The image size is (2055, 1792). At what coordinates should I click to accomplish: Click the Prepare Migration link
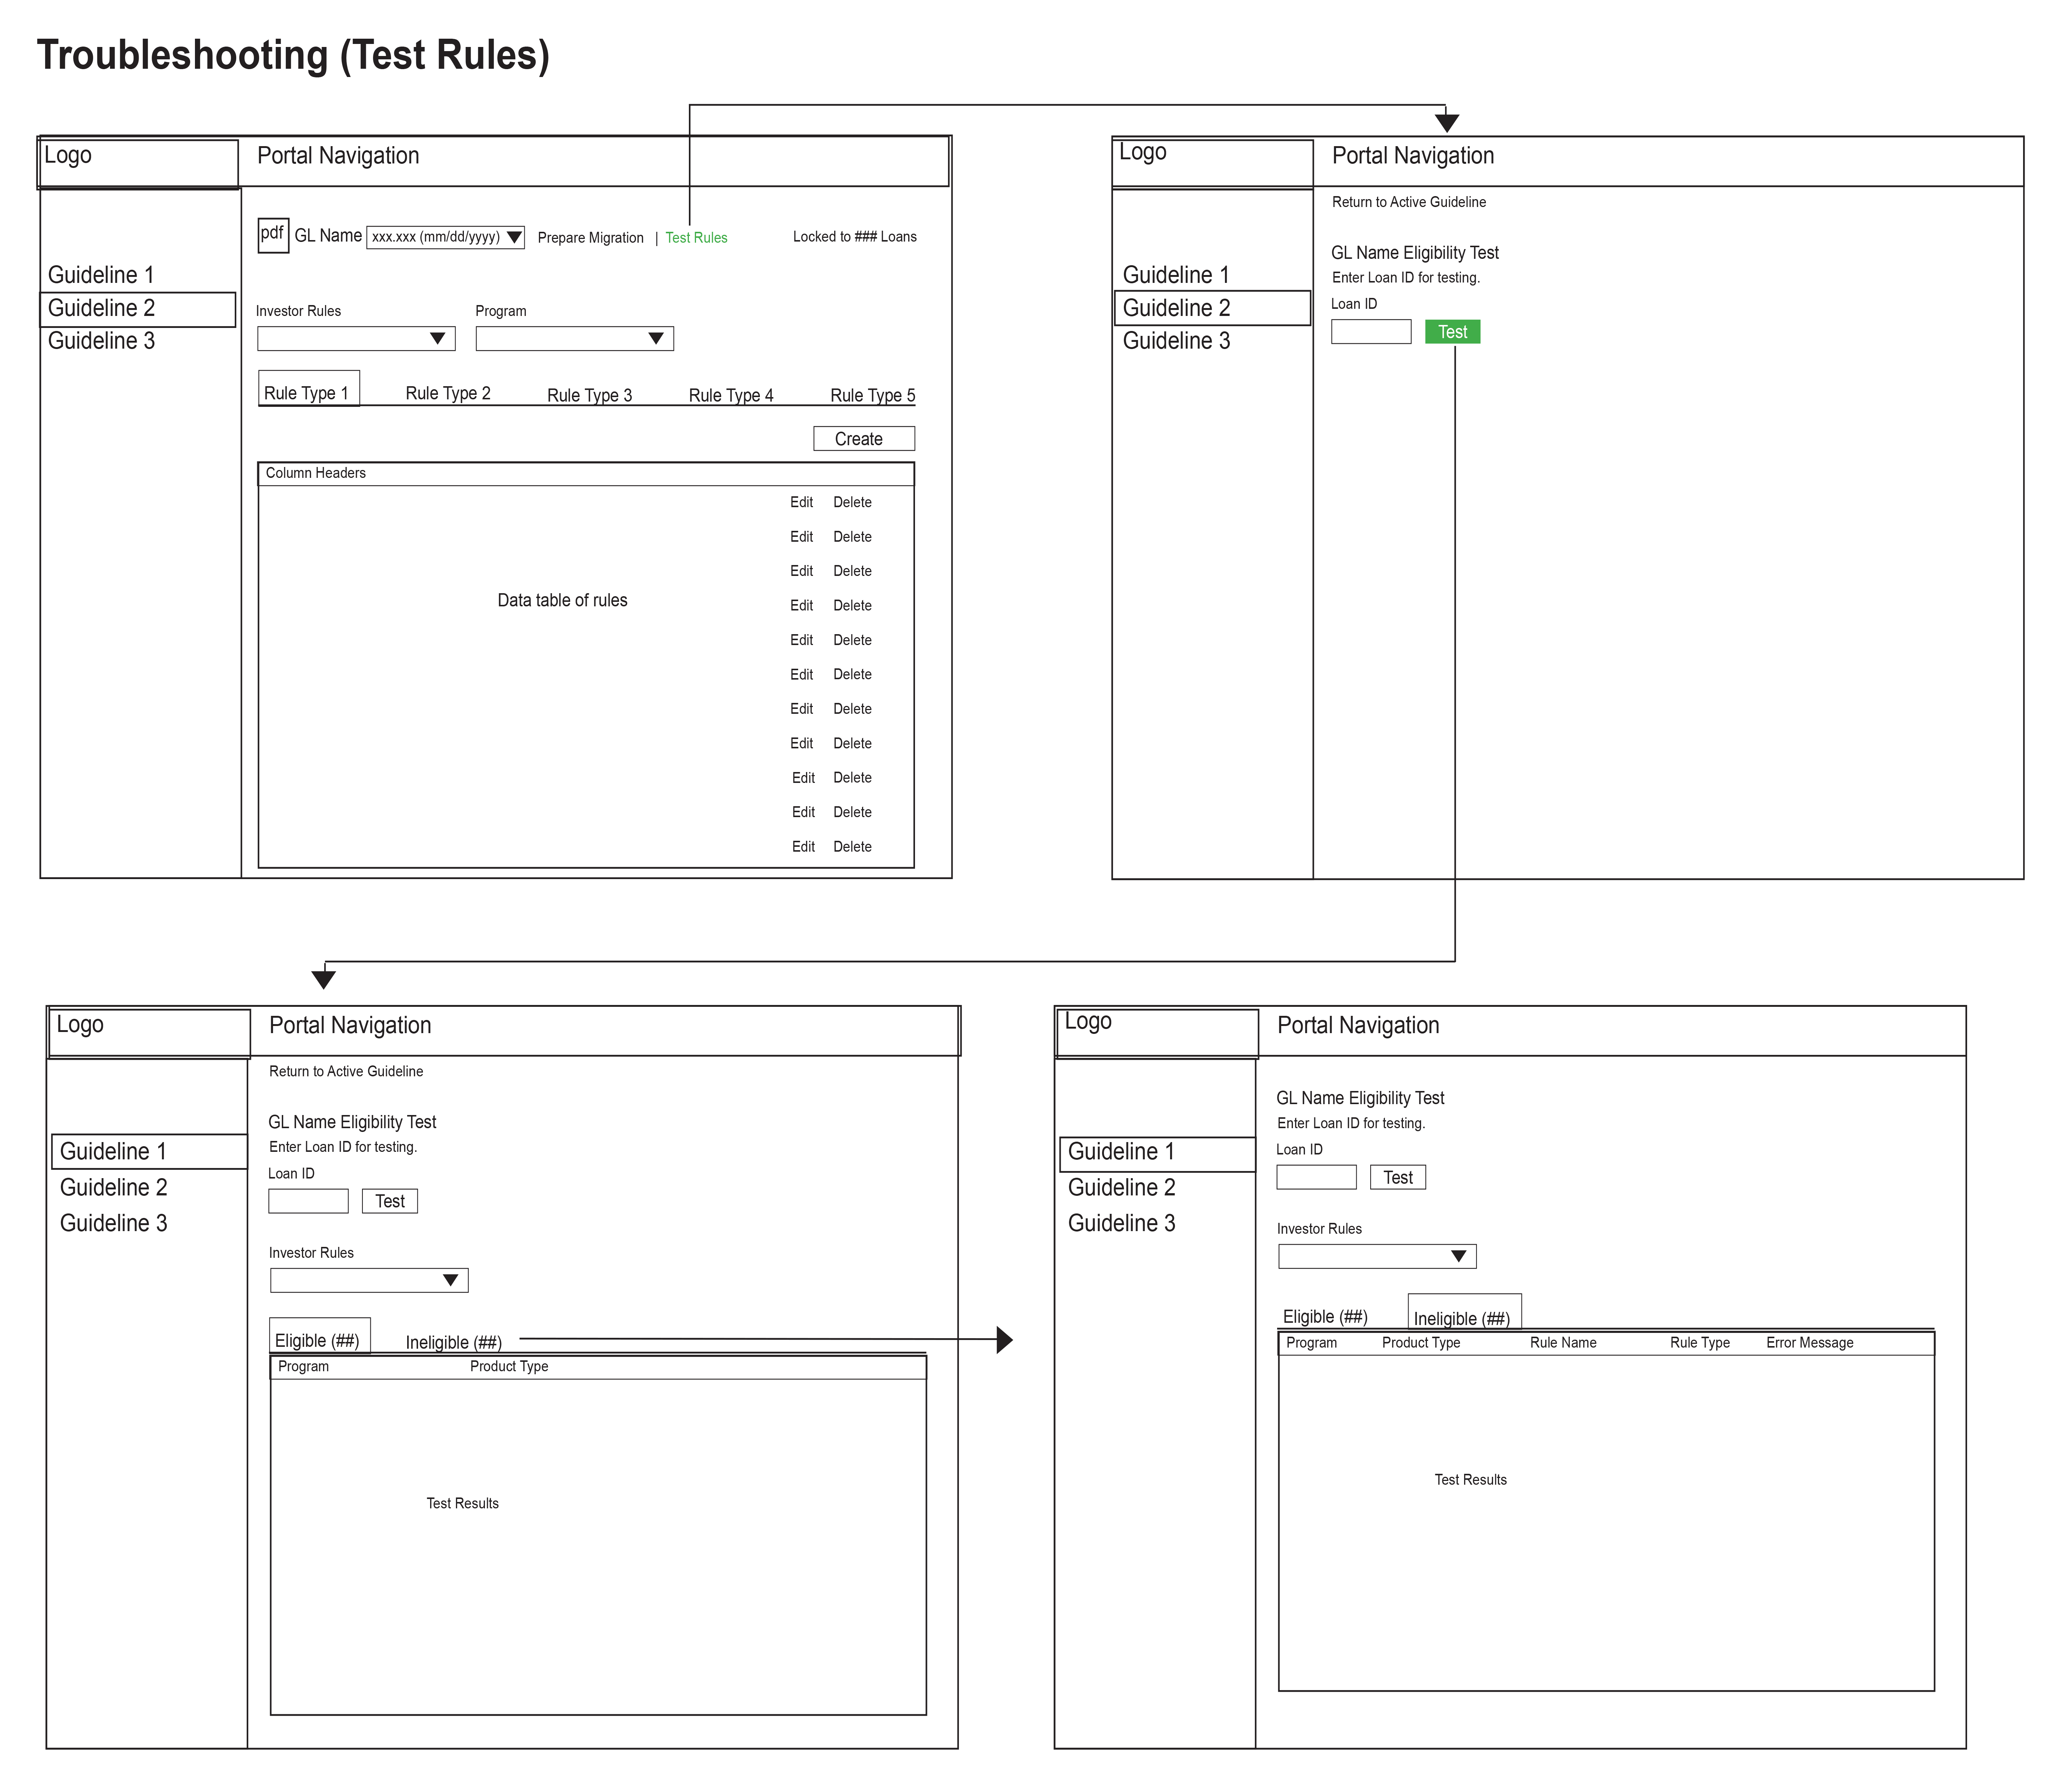[590, 238]
